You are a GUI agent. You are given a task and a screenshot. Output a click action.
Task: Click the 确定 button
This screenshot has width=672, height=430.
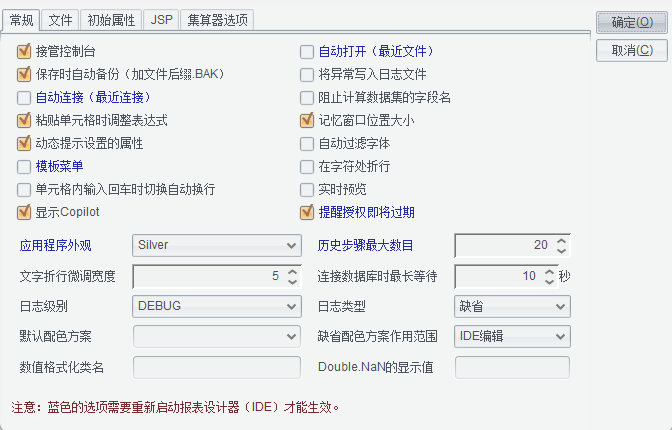point(631,21)
